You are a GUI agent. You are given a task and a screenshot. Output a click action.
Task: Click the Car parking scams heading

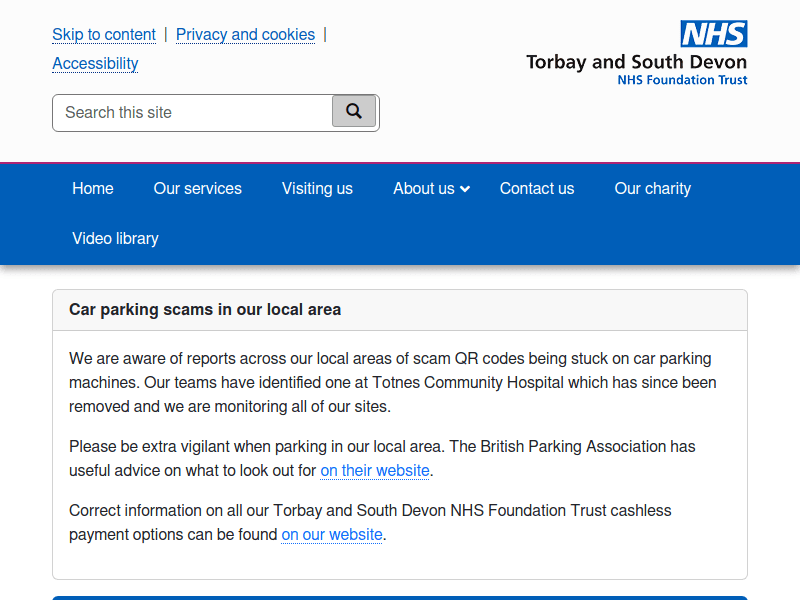coord(205,310)
